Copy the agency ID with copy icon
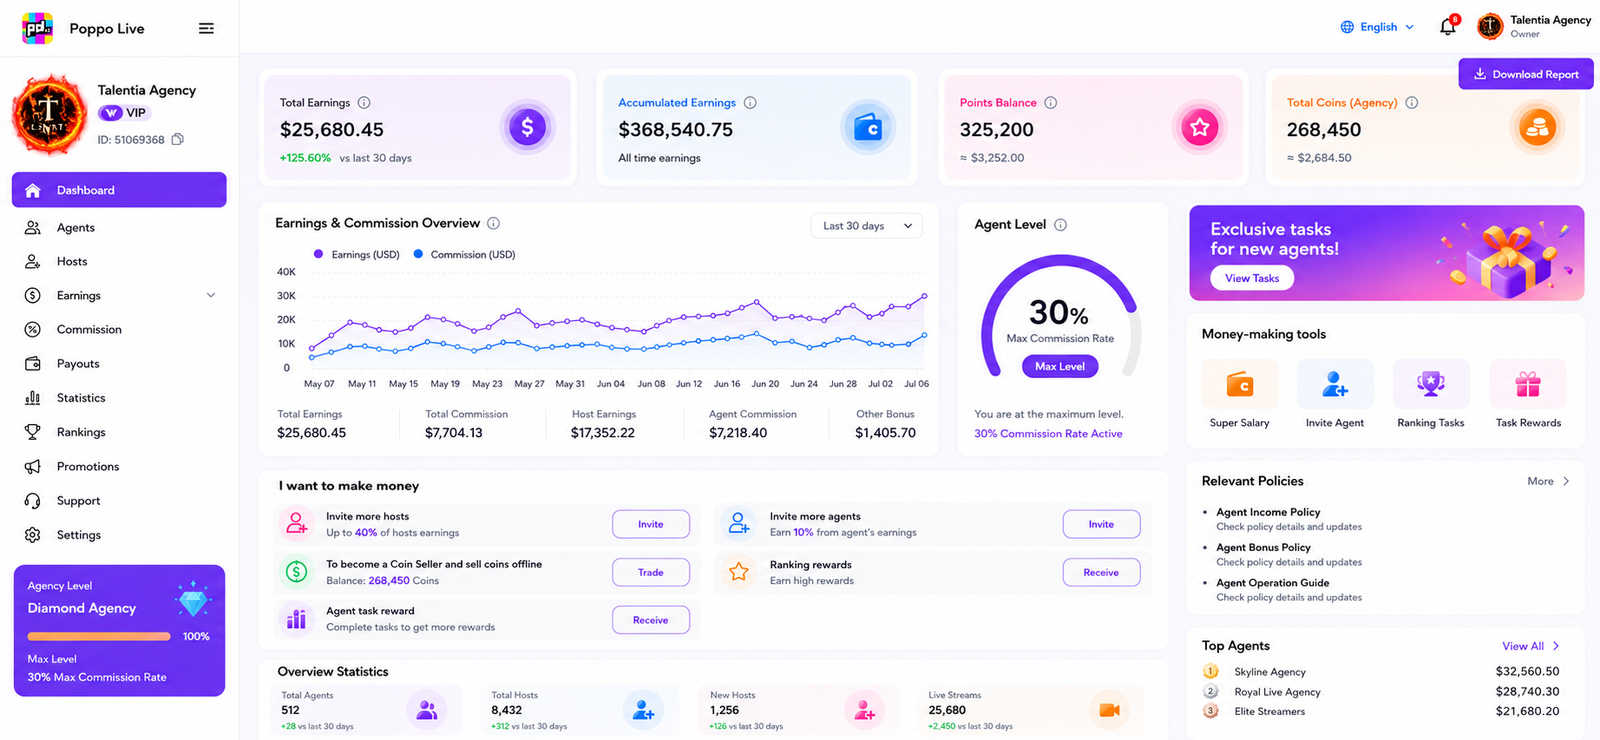This screenshot has height=740, width=1600. click(178, 139)
